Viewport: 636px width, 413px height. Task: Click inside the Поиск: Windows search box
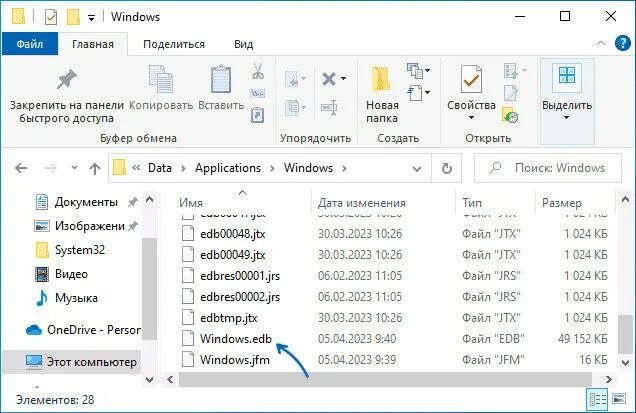point(548,168)
